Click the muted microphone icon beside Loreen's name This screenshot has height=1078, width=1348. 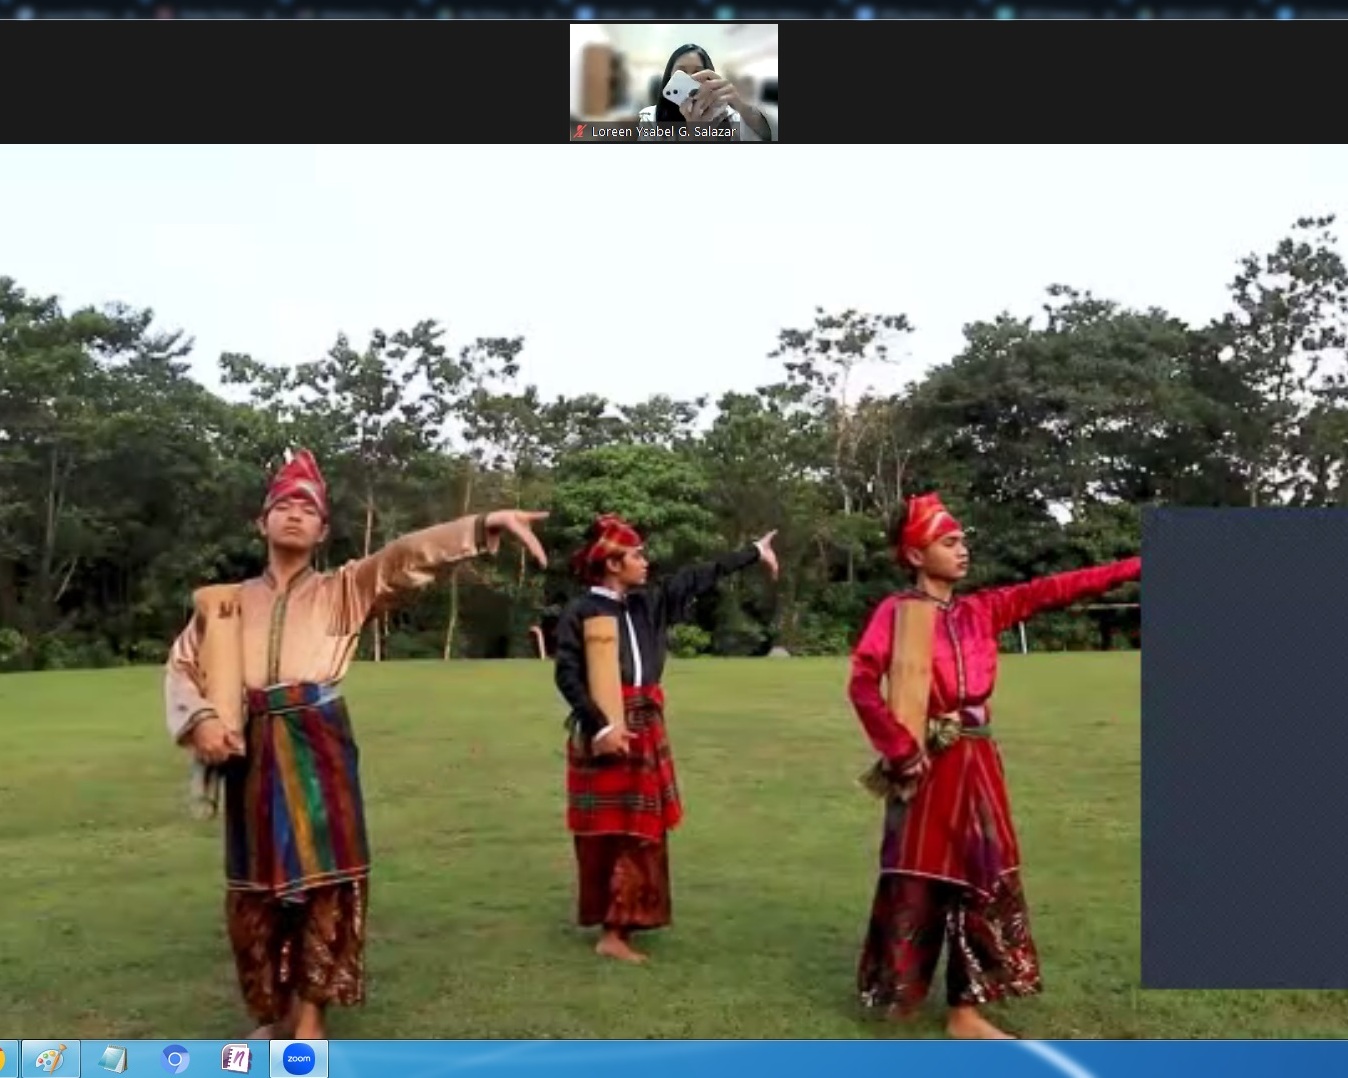pyautogui.click(x=579, y=131)
